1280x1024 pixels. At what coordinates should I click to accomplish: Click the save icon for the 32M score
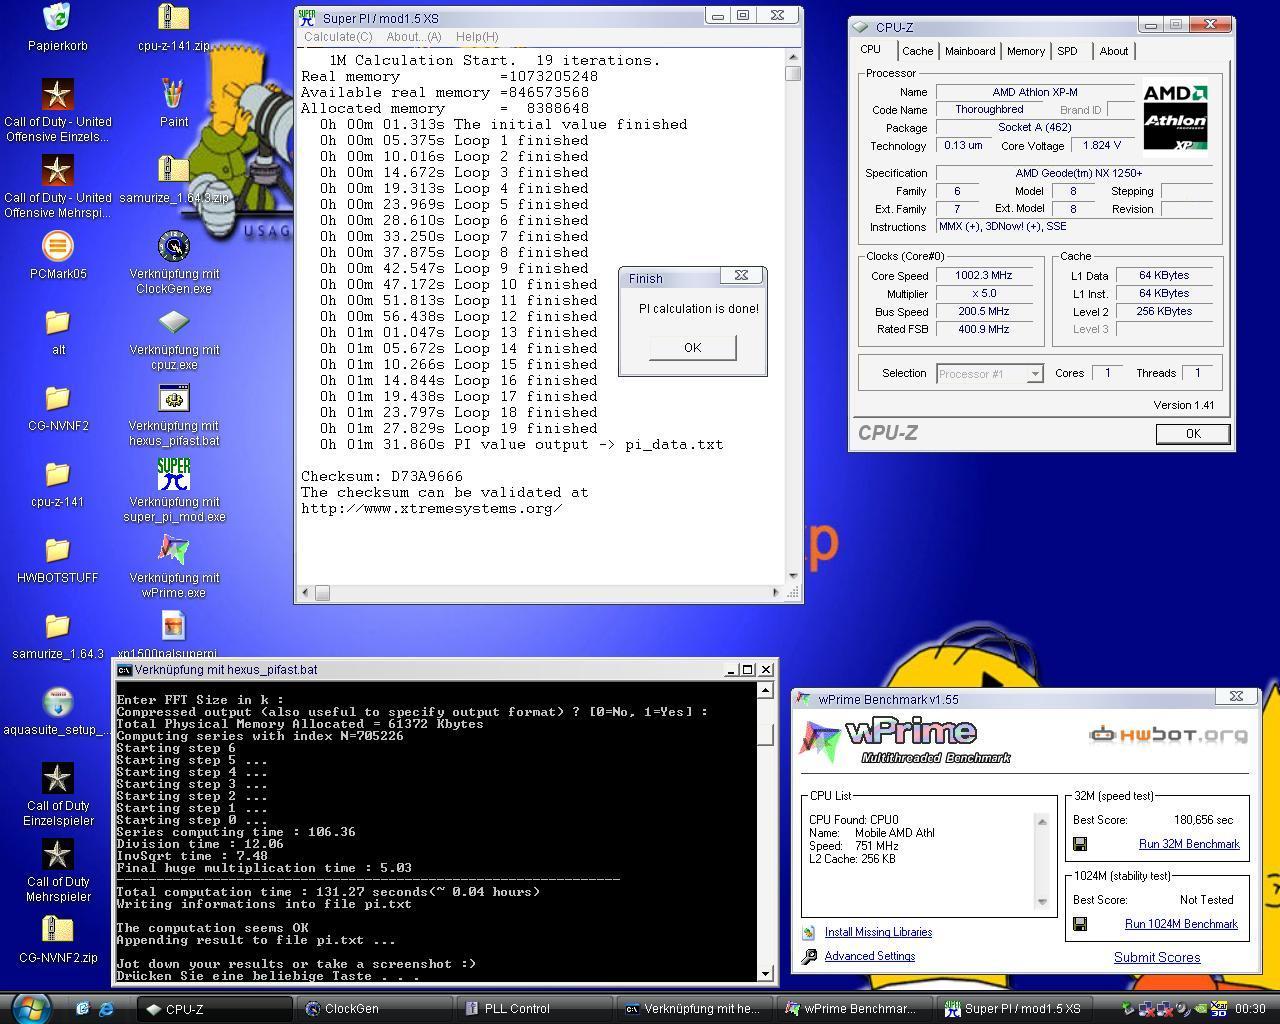[1080, 844]
